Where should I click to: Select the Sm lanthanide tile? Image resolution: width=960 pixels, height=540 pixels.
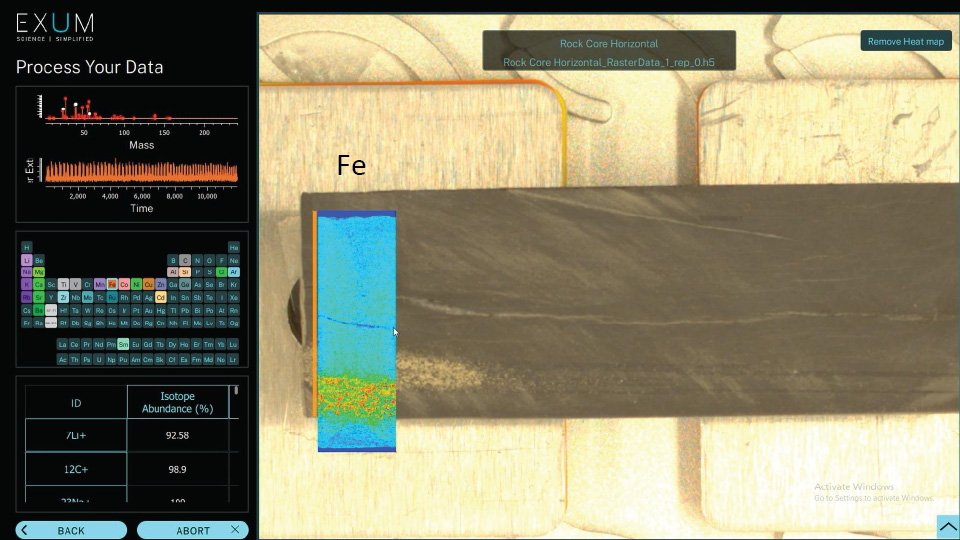tap(123, 344)
